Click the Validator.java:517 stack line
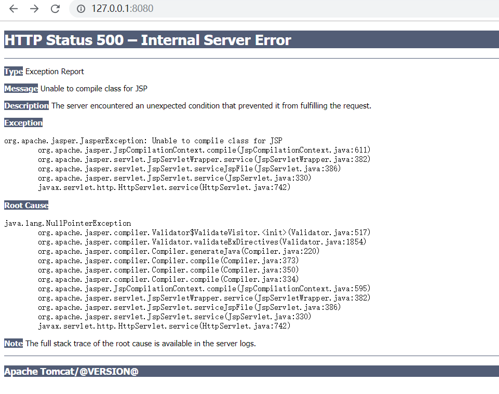499x394 pixels. pyautogui.click(x=204, y=232)
